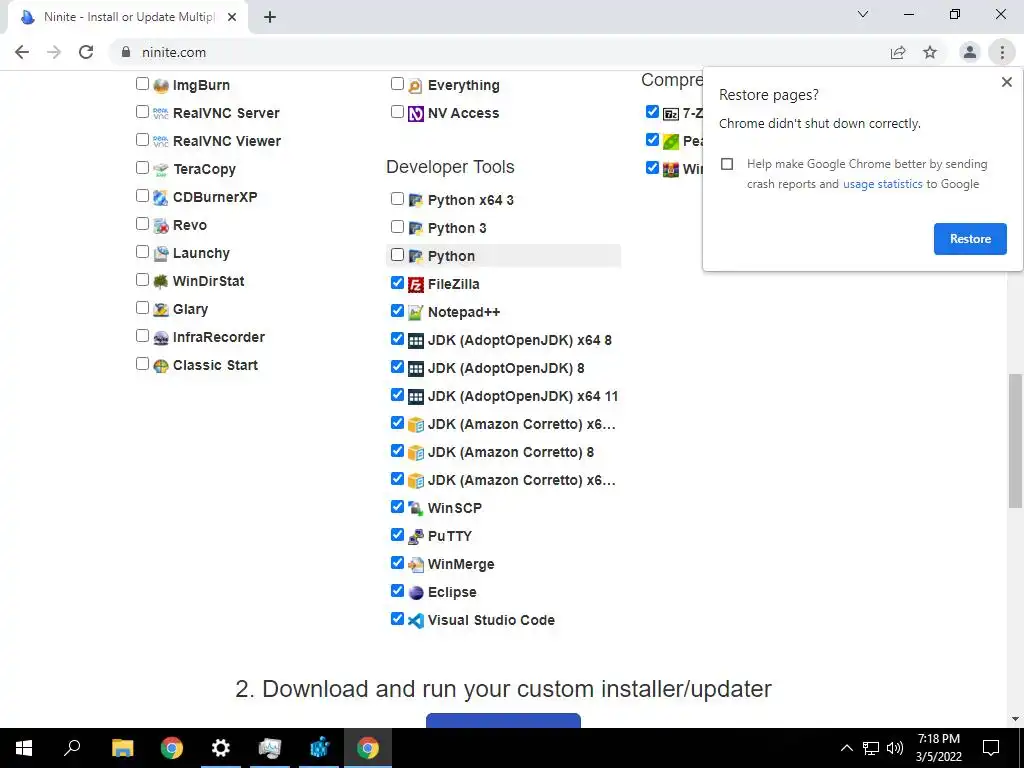Uncheck the FileZilla checkbox
1024x768 pixels.
[x=397, y=283]
